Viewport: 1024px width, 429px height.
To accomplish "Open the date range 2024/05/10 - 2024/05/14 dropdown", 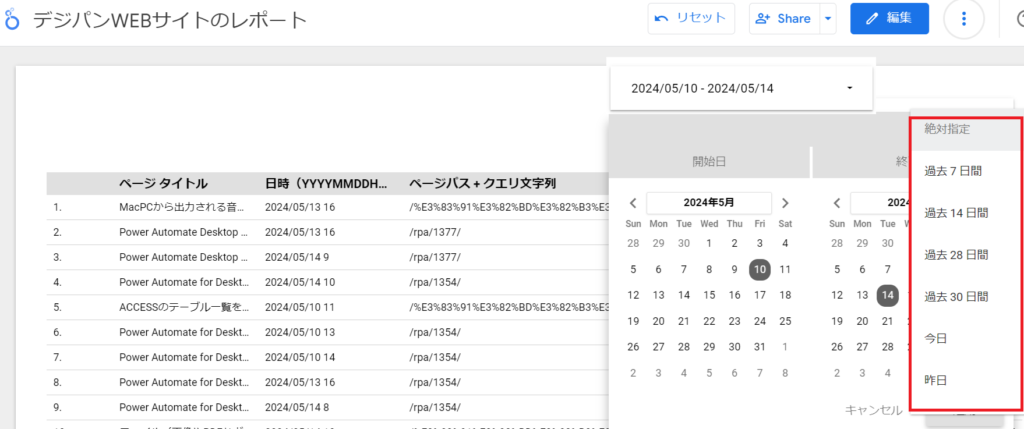I will pyautogui.click(x=742, y=88).
